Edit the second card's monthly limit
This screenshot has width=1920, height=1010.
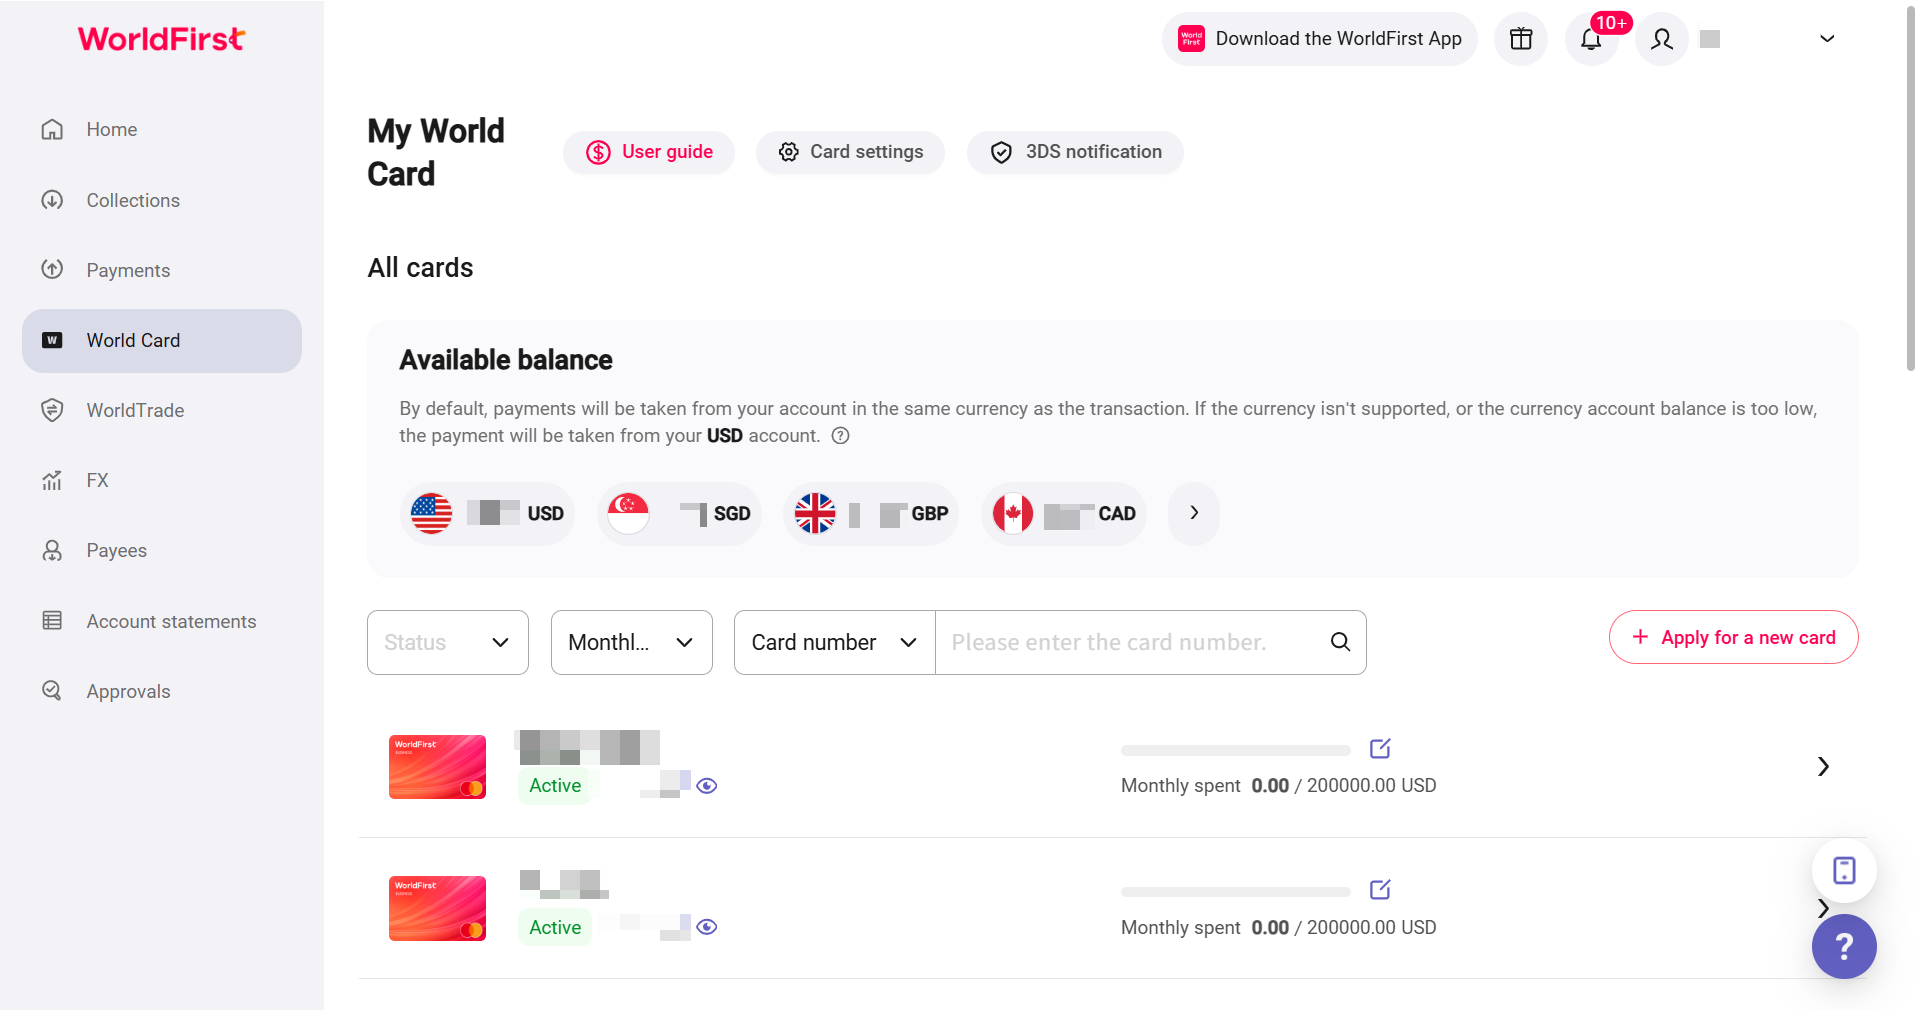pos(1380,889)
